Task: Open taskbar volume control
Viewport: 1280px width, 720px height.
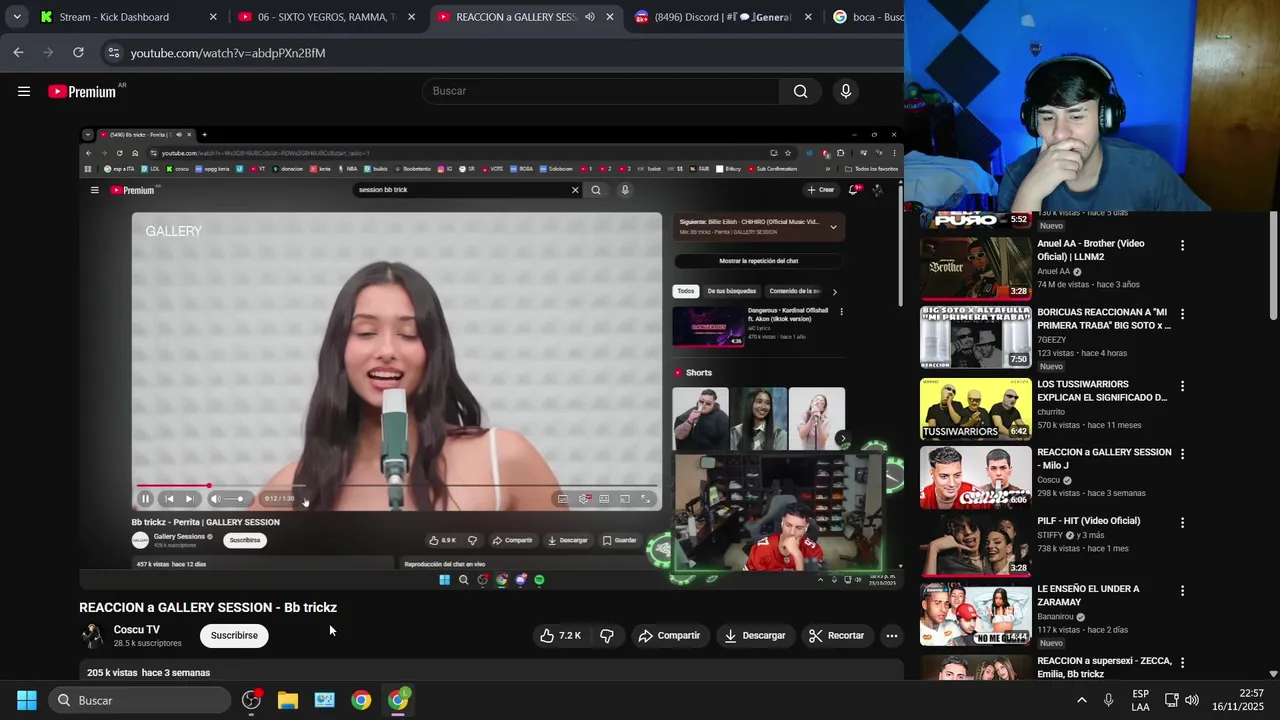Action: [x=1191, y=700]
